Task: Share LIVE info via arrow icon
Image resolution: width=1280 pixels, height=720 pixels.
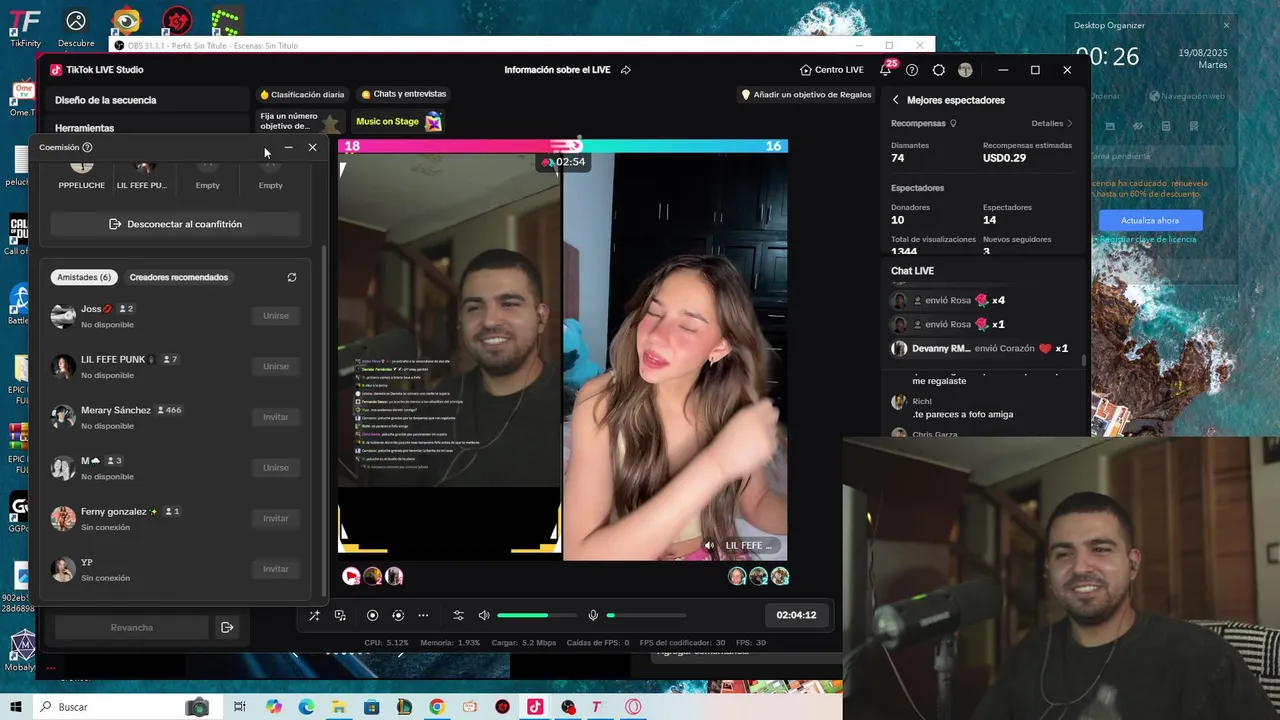Action: point(626,70)
